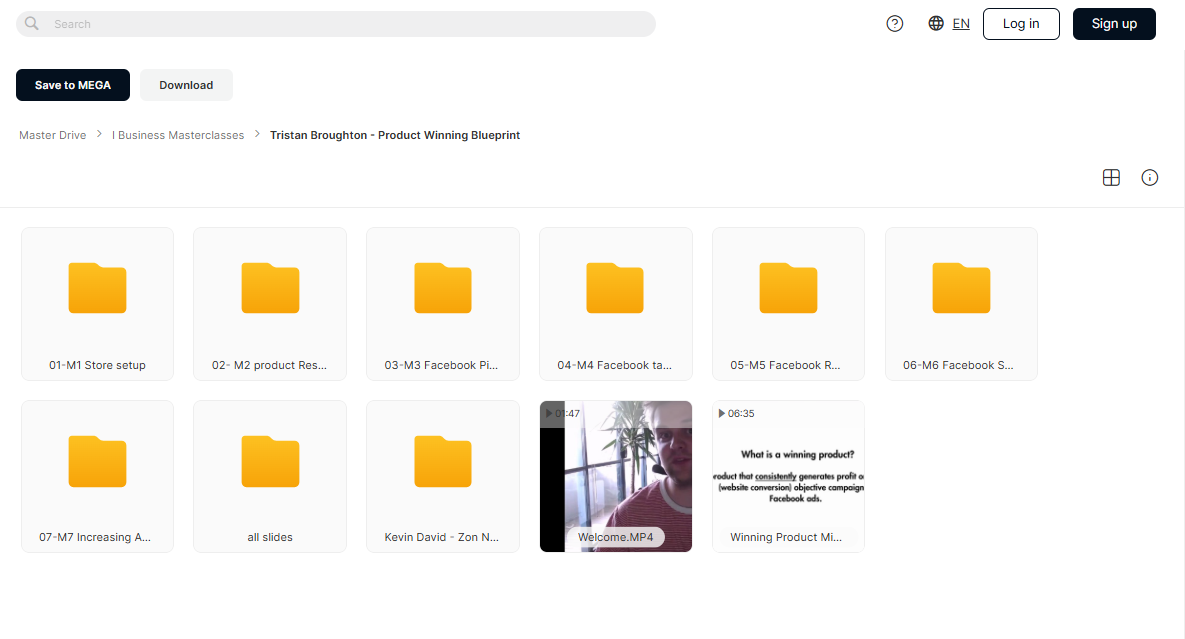Screen dimensions: 1185x639
Task: Click the 02- M2 product Res... label
Action: 270,365
